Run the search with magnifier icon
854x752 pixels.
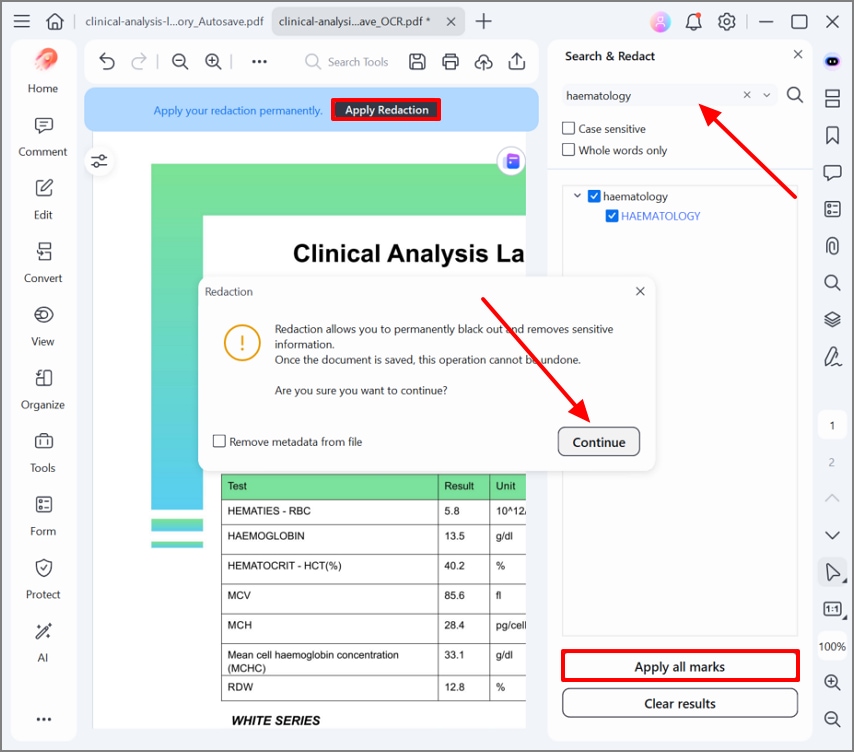(795, 95)
